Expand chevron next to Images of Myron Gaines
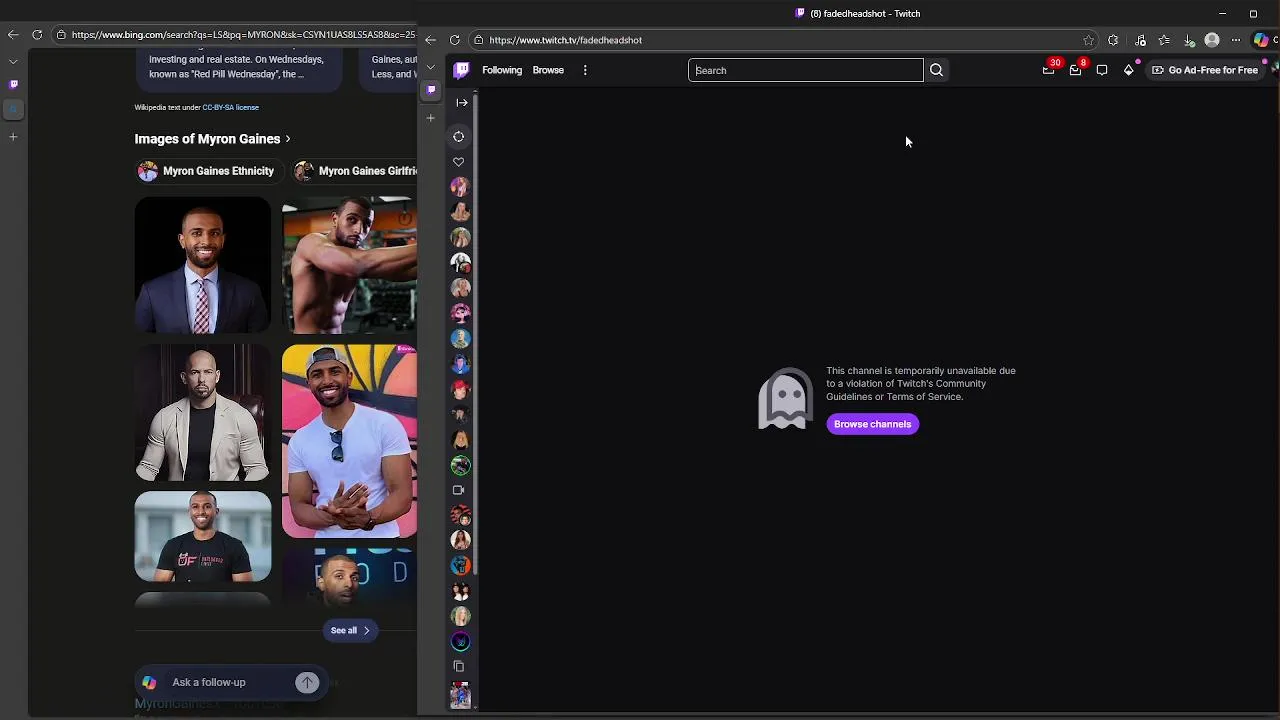This screenshot has width=1280, height=720. pos(288,139)
